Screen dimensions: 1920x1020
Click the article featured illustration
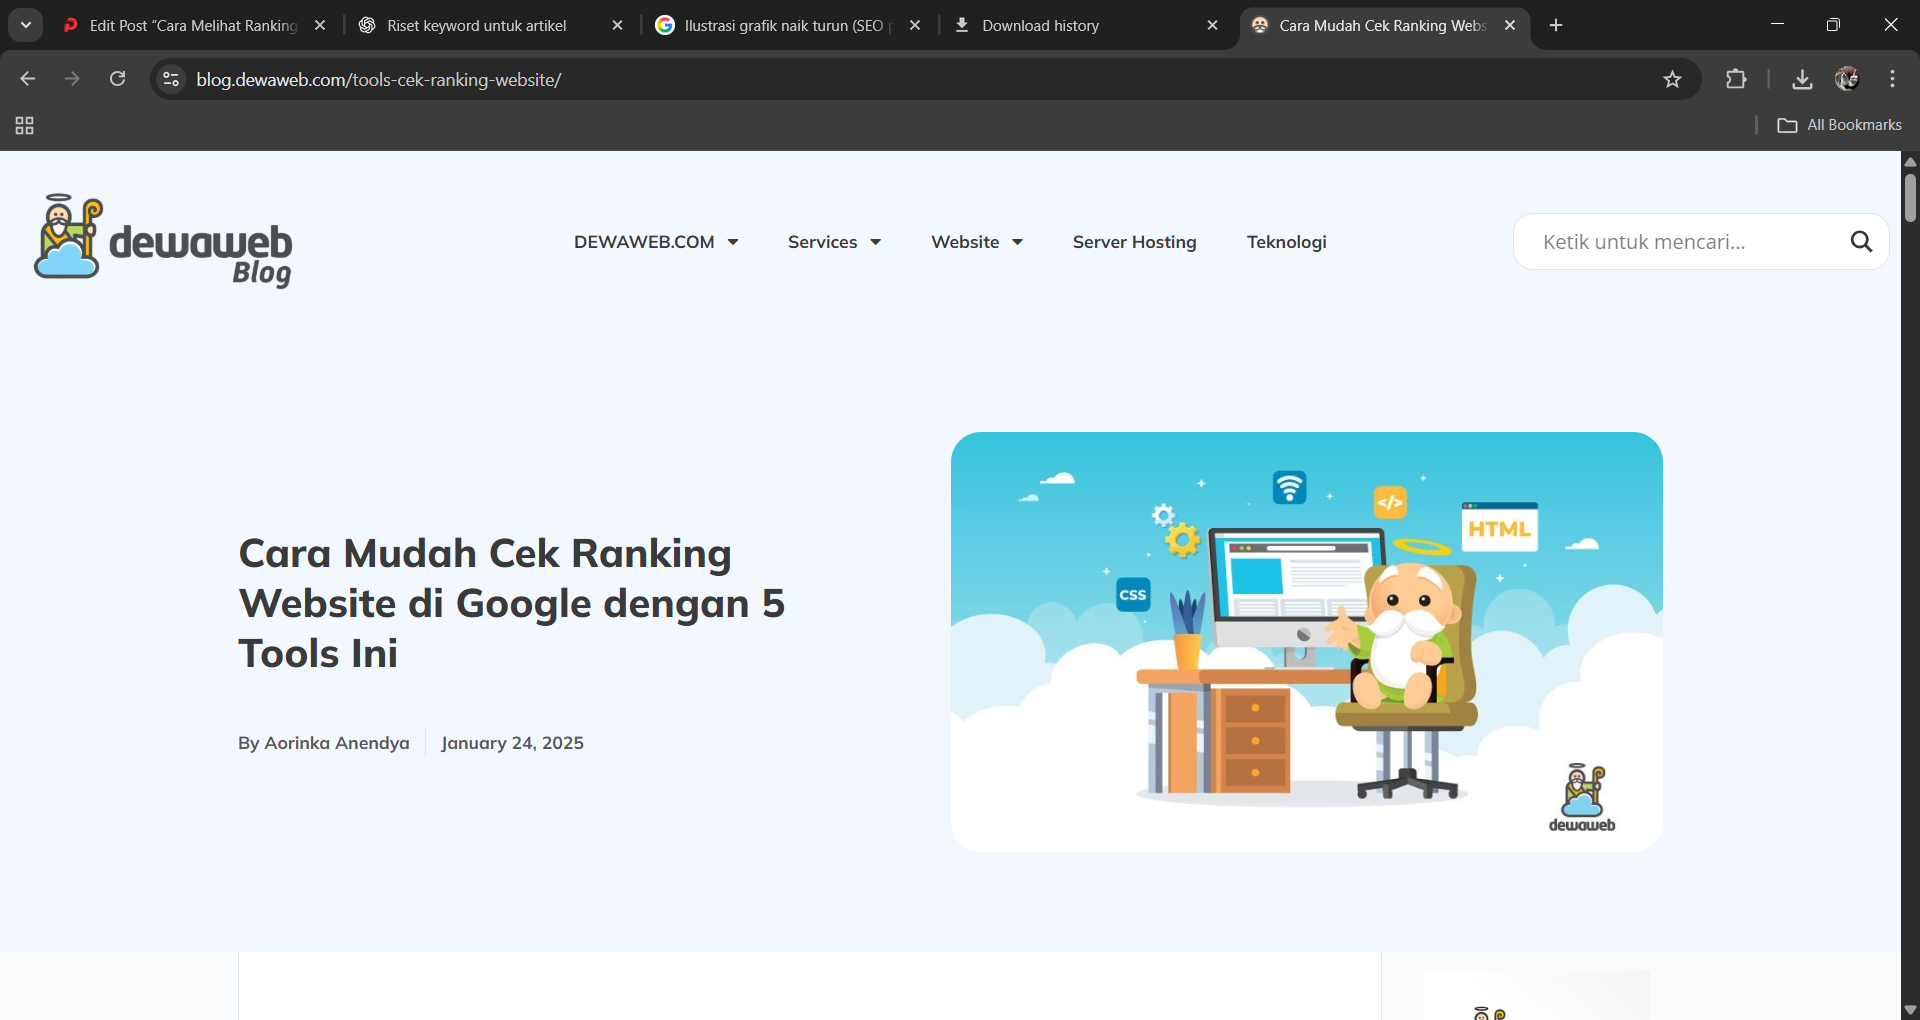pyautogui.click(x=1306, y=642)
